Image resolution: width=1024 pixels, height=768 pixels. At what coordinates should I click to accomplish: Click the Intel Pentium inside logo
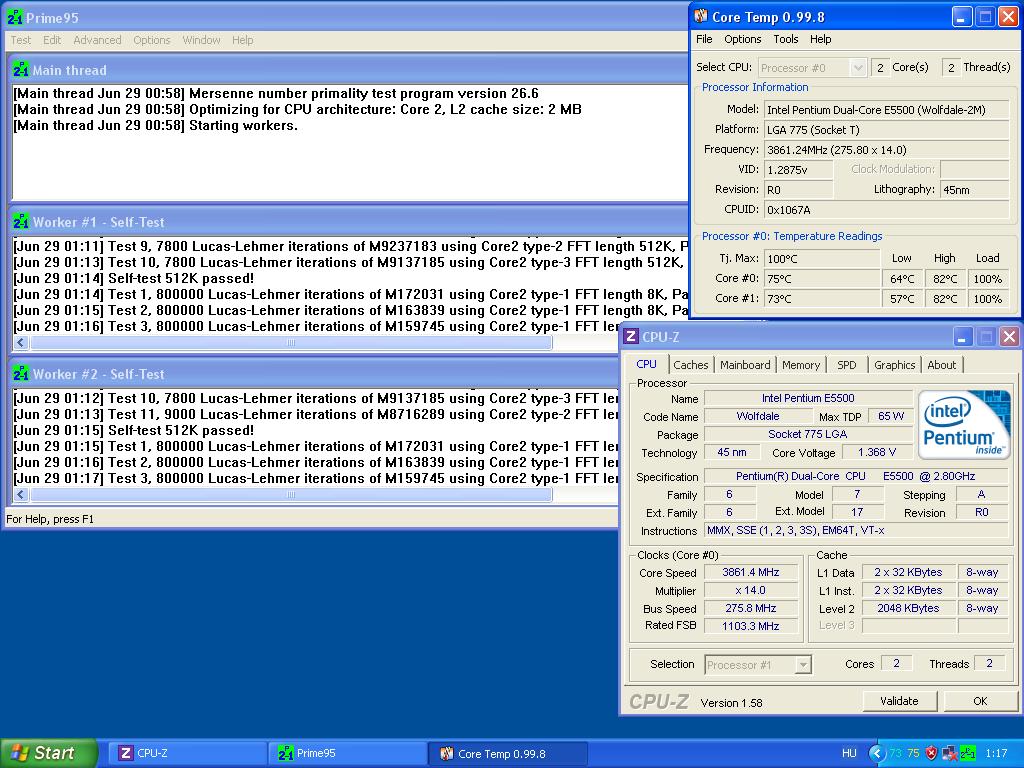[964, 425]
